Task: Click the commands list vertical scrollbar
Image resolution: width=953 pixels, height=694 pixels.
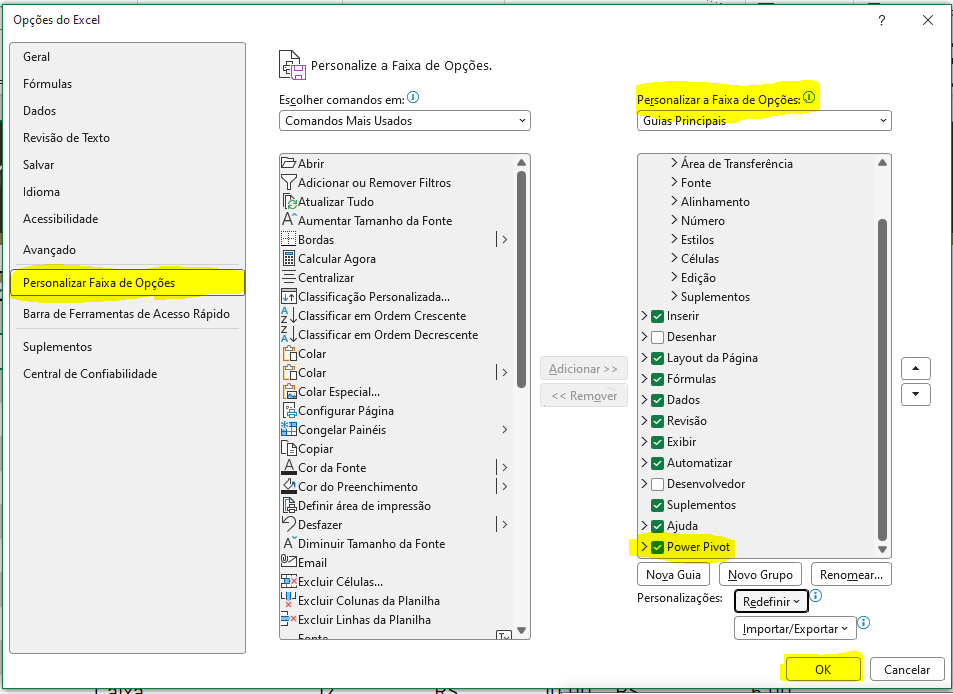Action: coord(521,280)
